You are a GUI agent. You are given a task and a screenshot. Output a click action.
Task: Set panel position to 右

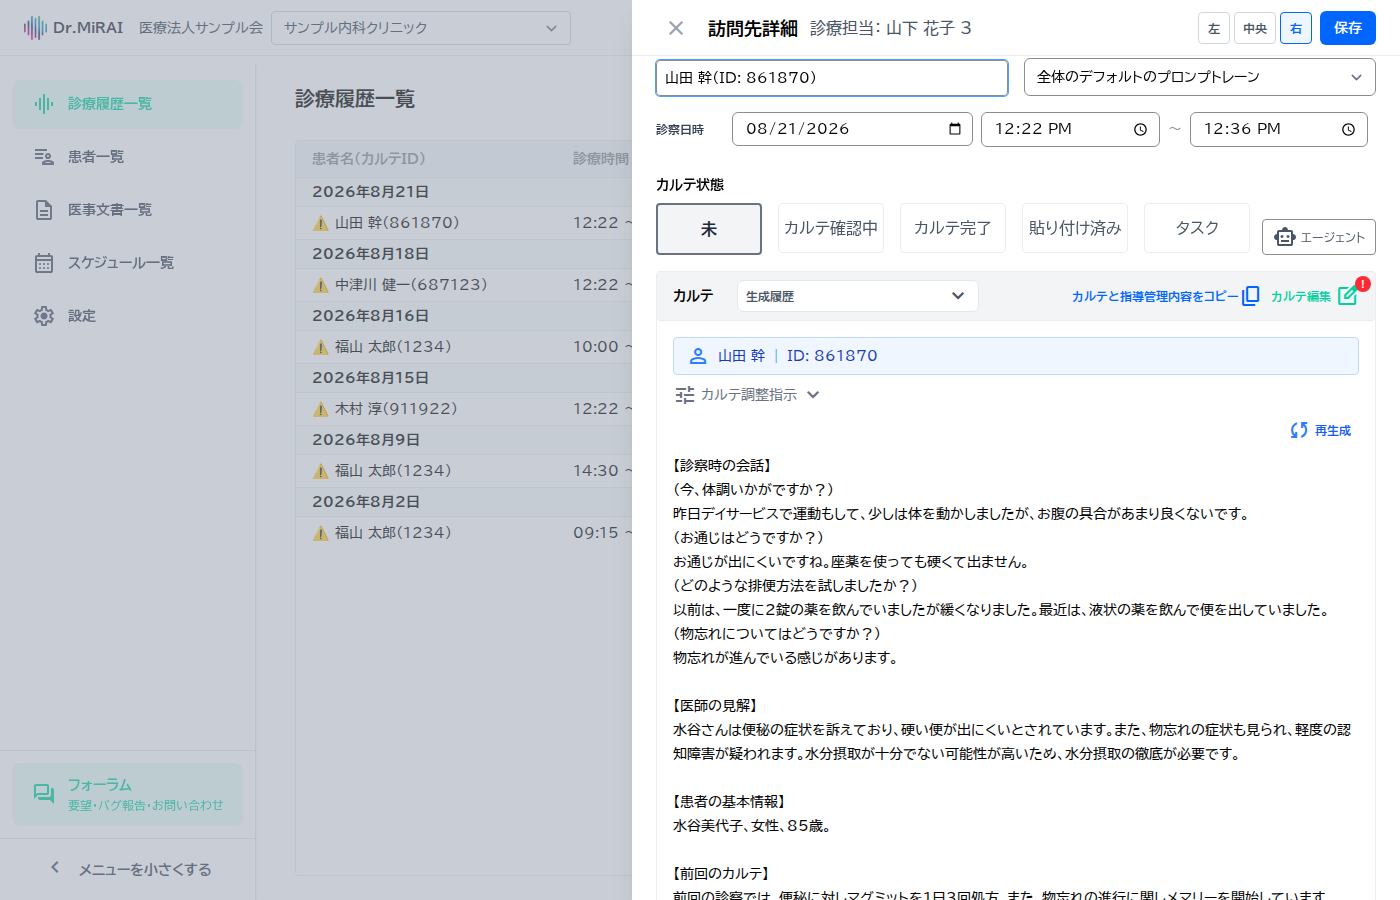(x=1296, y=28)
